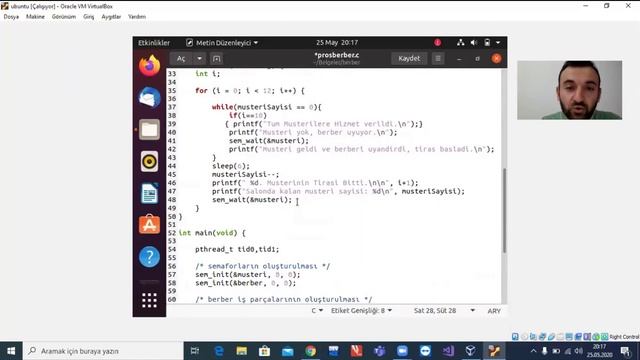Open gedit hamburger menu
Screen dimensions: 640x360
pyautogui.click(x=438, y=59)
